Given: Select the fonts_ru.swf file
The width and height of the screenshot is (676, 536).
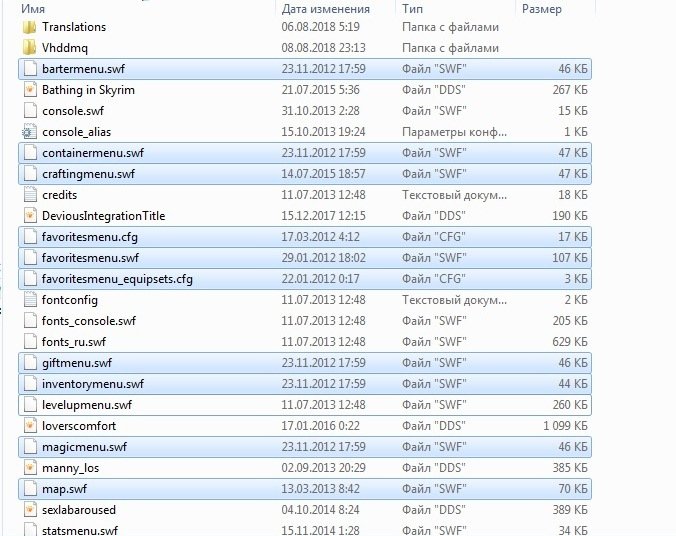Looking at the screenshot, I should (x=76, y=342).
